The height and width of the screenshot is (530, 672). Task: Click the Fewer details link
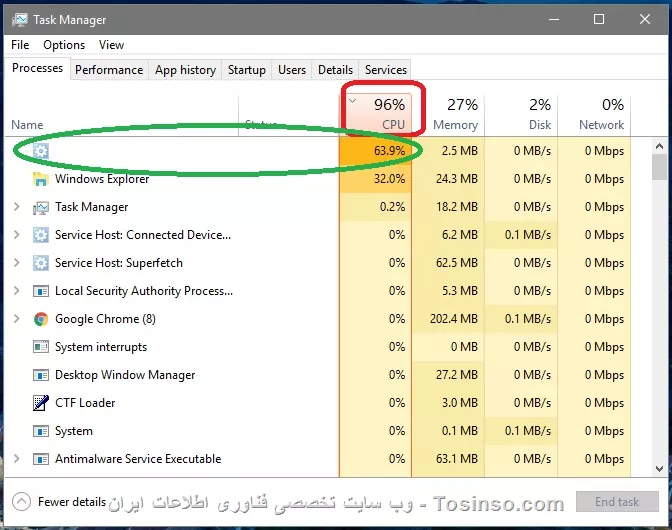click(72, 502)
